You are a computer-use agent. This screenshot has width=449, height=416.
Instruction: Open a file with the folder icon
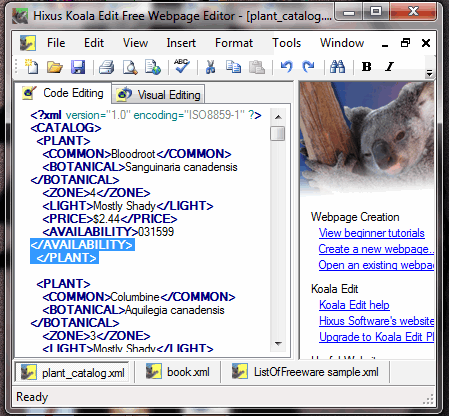pyautogui.click(x=55, y=67)
